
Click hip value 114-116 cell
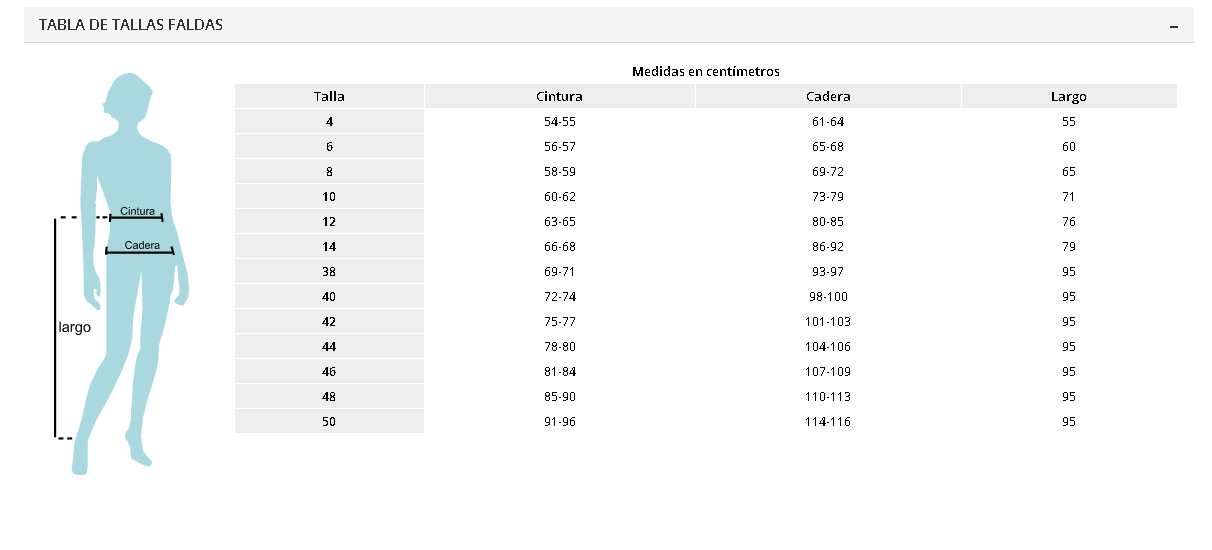tap(828, 422)
